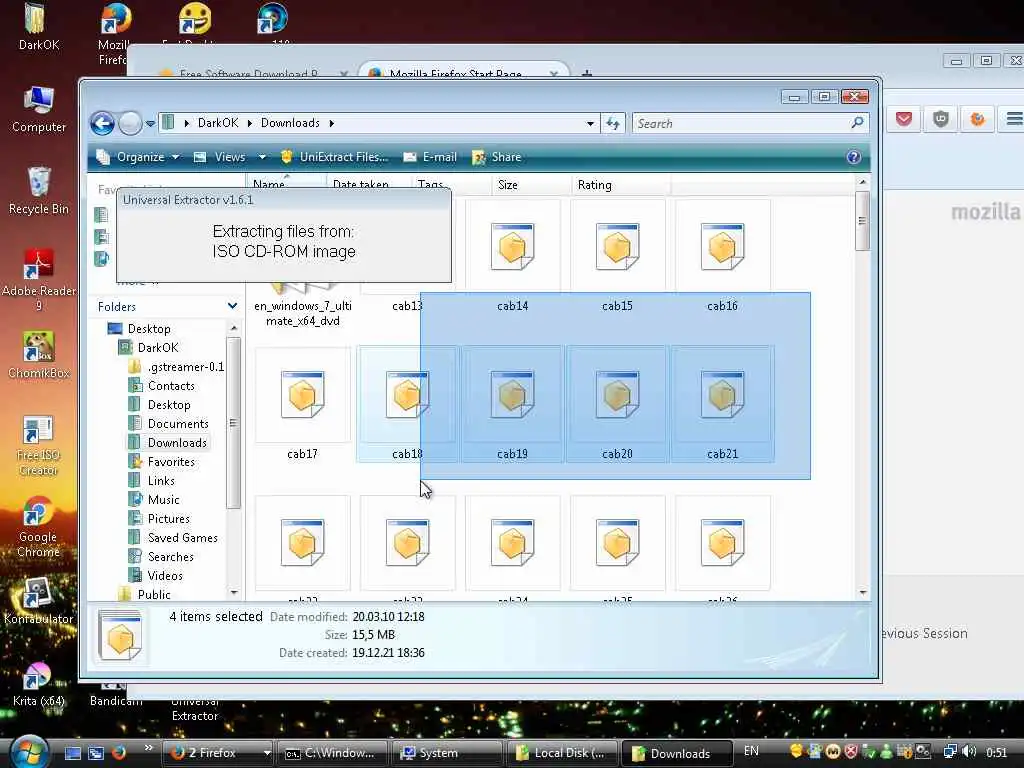Select Favorites in the folder tree
1024x768 pixels.
[171, 461]
